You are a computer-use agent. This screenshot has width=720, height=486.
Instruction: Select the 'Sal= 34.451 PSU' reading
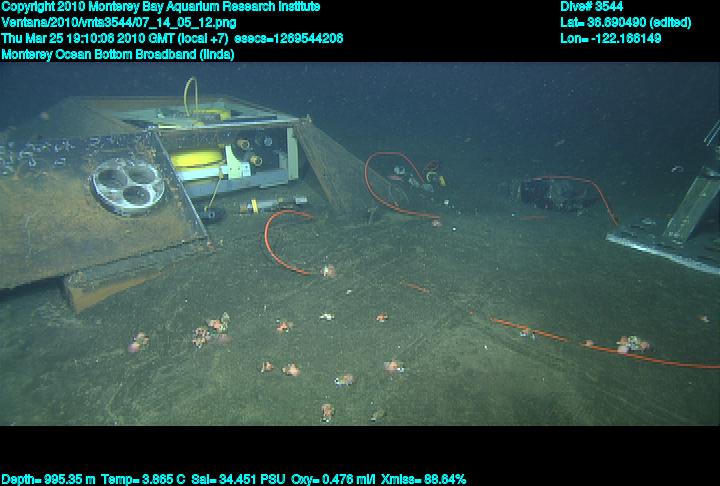pyautogui.click(x=238, y=480)
